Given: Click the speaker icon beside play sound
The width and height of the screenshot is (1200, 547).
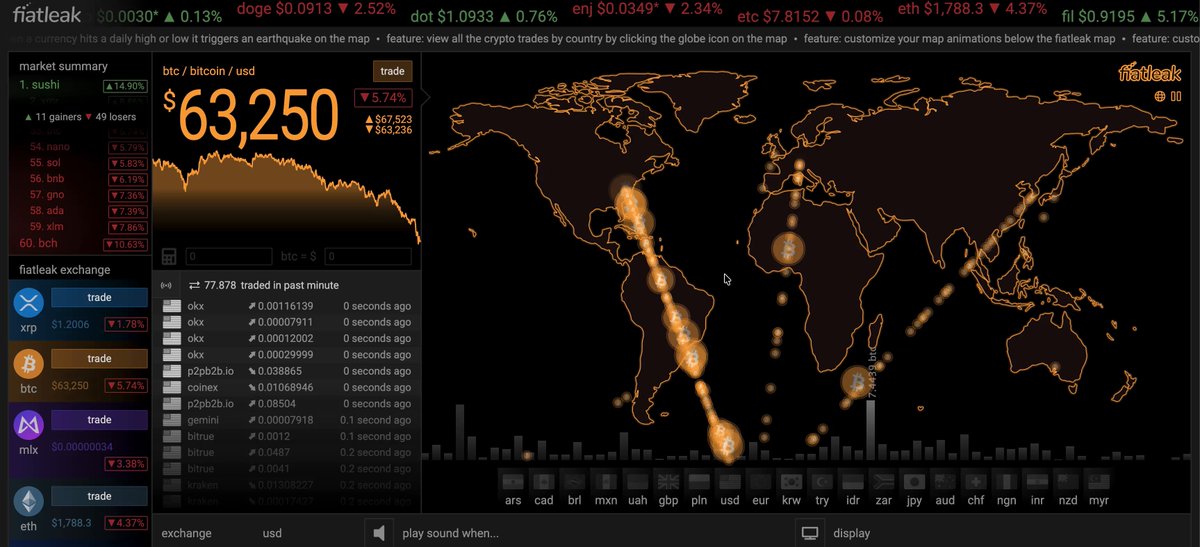Looking at the screenshot, I should [379, 533].
